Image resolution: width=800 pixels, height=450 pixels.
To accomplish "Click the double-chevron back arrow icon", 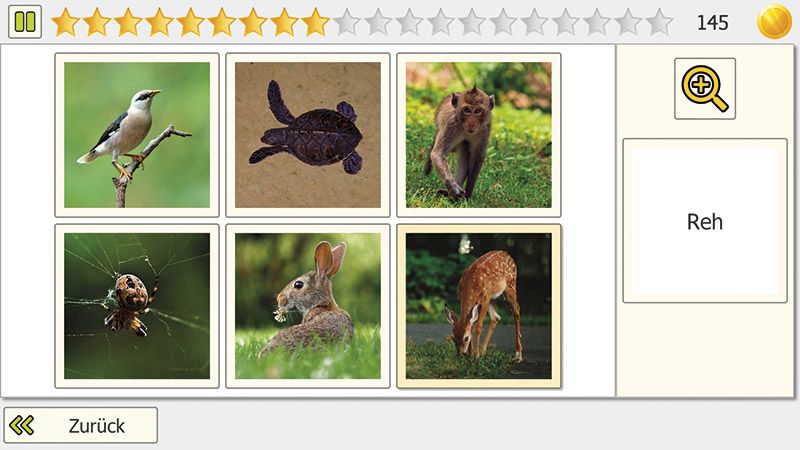I will tap(22, 425).
